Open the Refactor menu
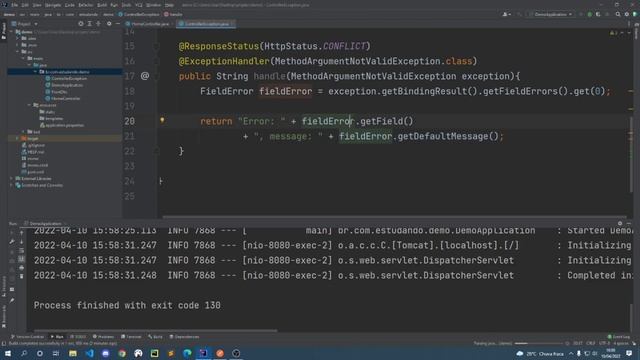 point(86,5)
